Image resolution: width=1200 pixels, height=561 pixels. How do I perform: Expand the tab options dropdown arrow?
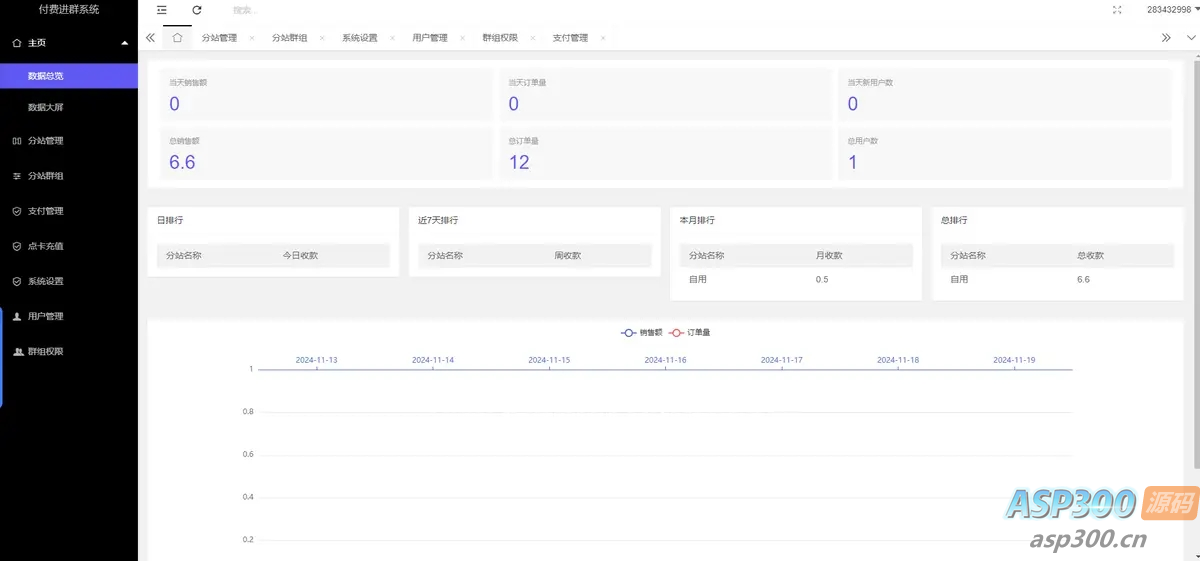click(1190, 38)
